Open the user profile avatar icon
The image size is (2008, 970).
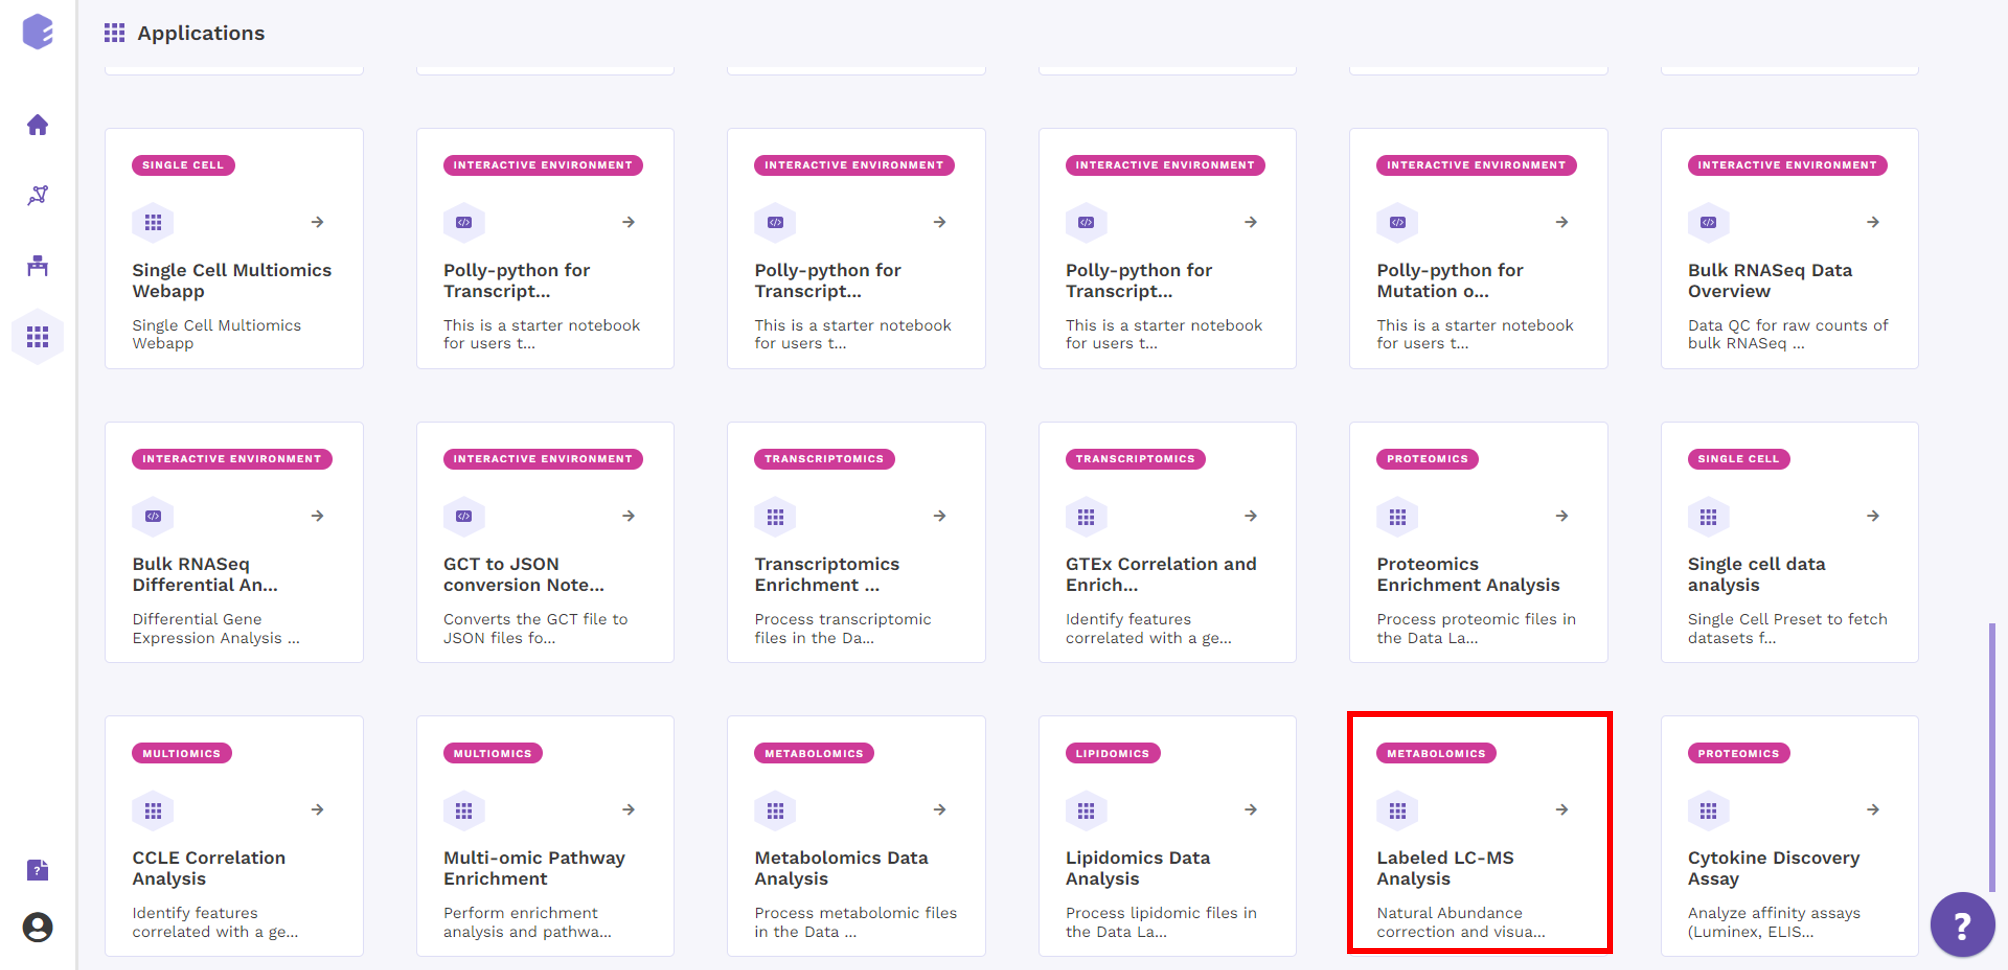pos(38,928)
